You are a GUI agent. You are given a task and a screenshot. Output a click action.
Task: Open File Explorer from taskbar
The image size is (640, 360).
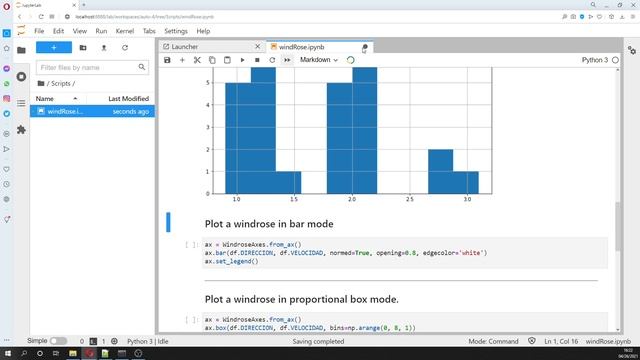73,353
